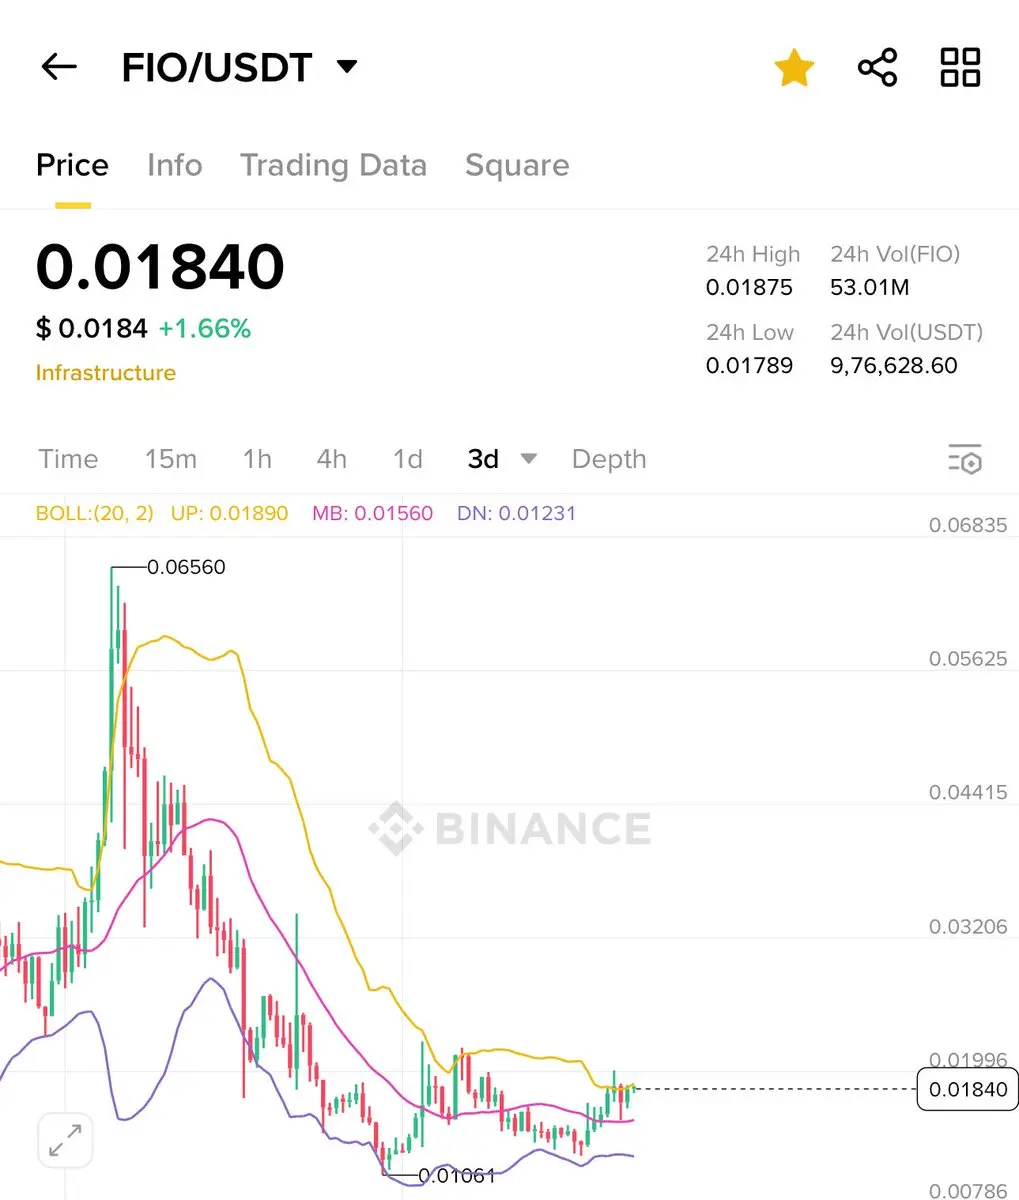Tap the UP: 0.01890 band value
Image resolution: width=1019 pixels, height=1200 pixels.
[229, 514]
